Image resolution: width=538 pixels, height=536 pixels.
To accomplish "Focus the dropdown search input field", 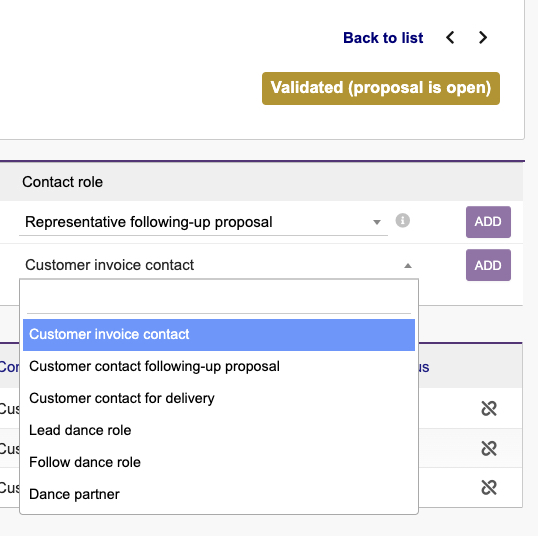I will click(x=219, y=300).
